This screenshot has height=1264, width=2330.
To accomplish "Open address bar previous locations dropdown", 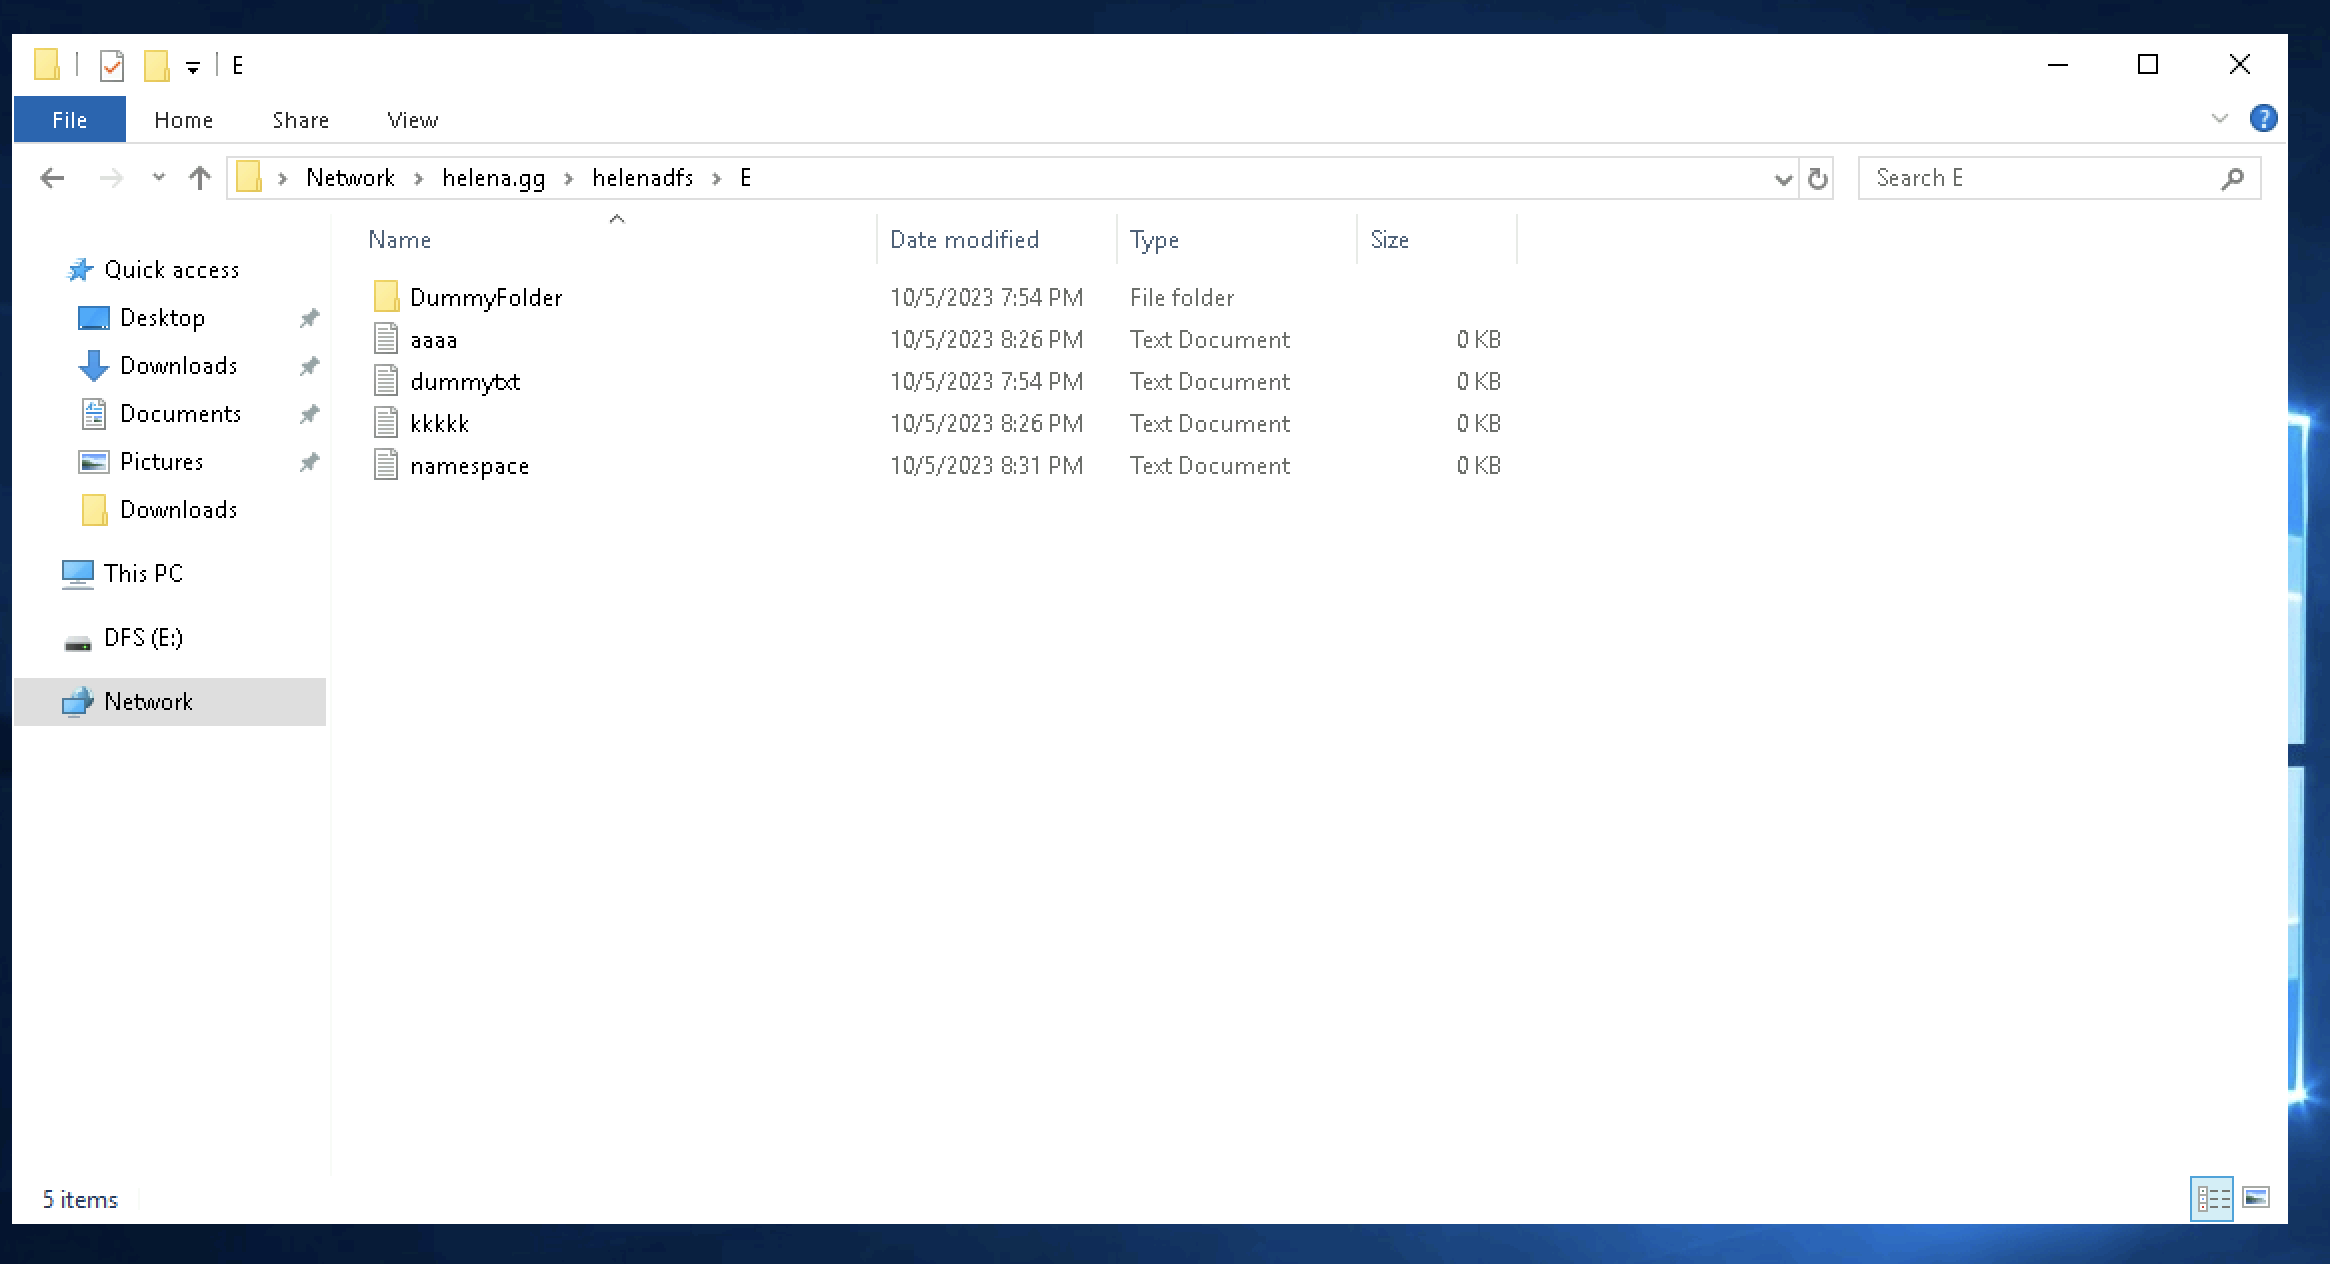I will (1782, 179).
